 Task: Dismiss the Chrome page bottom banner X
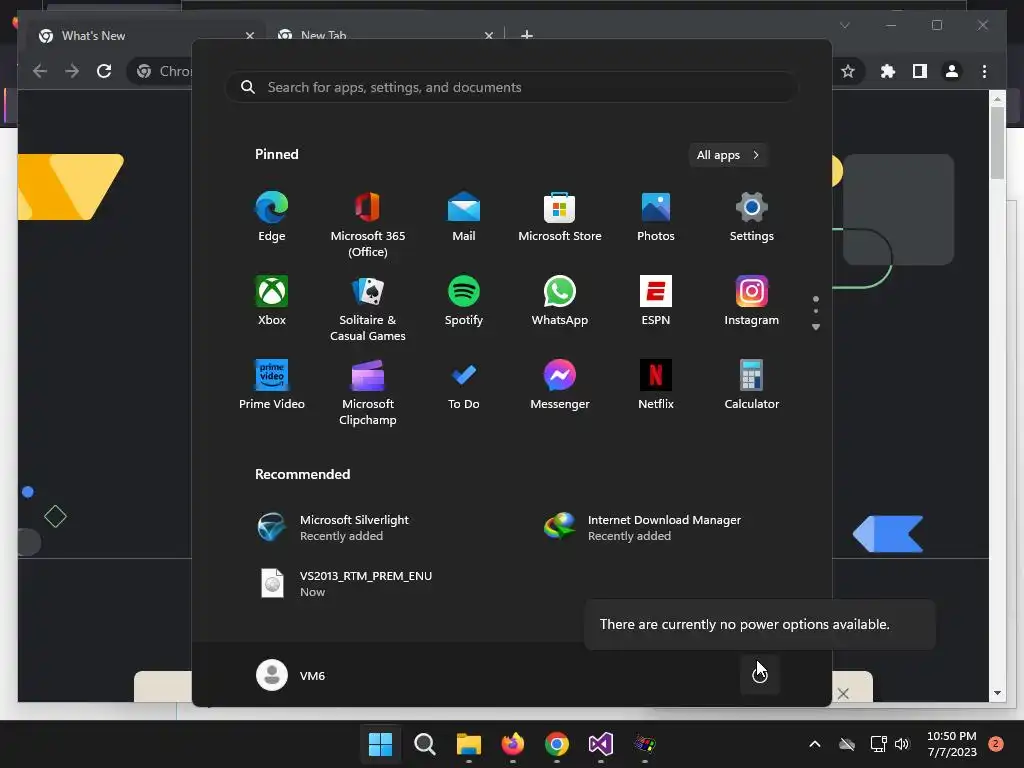pyautogui.click(x=843, y=694)
